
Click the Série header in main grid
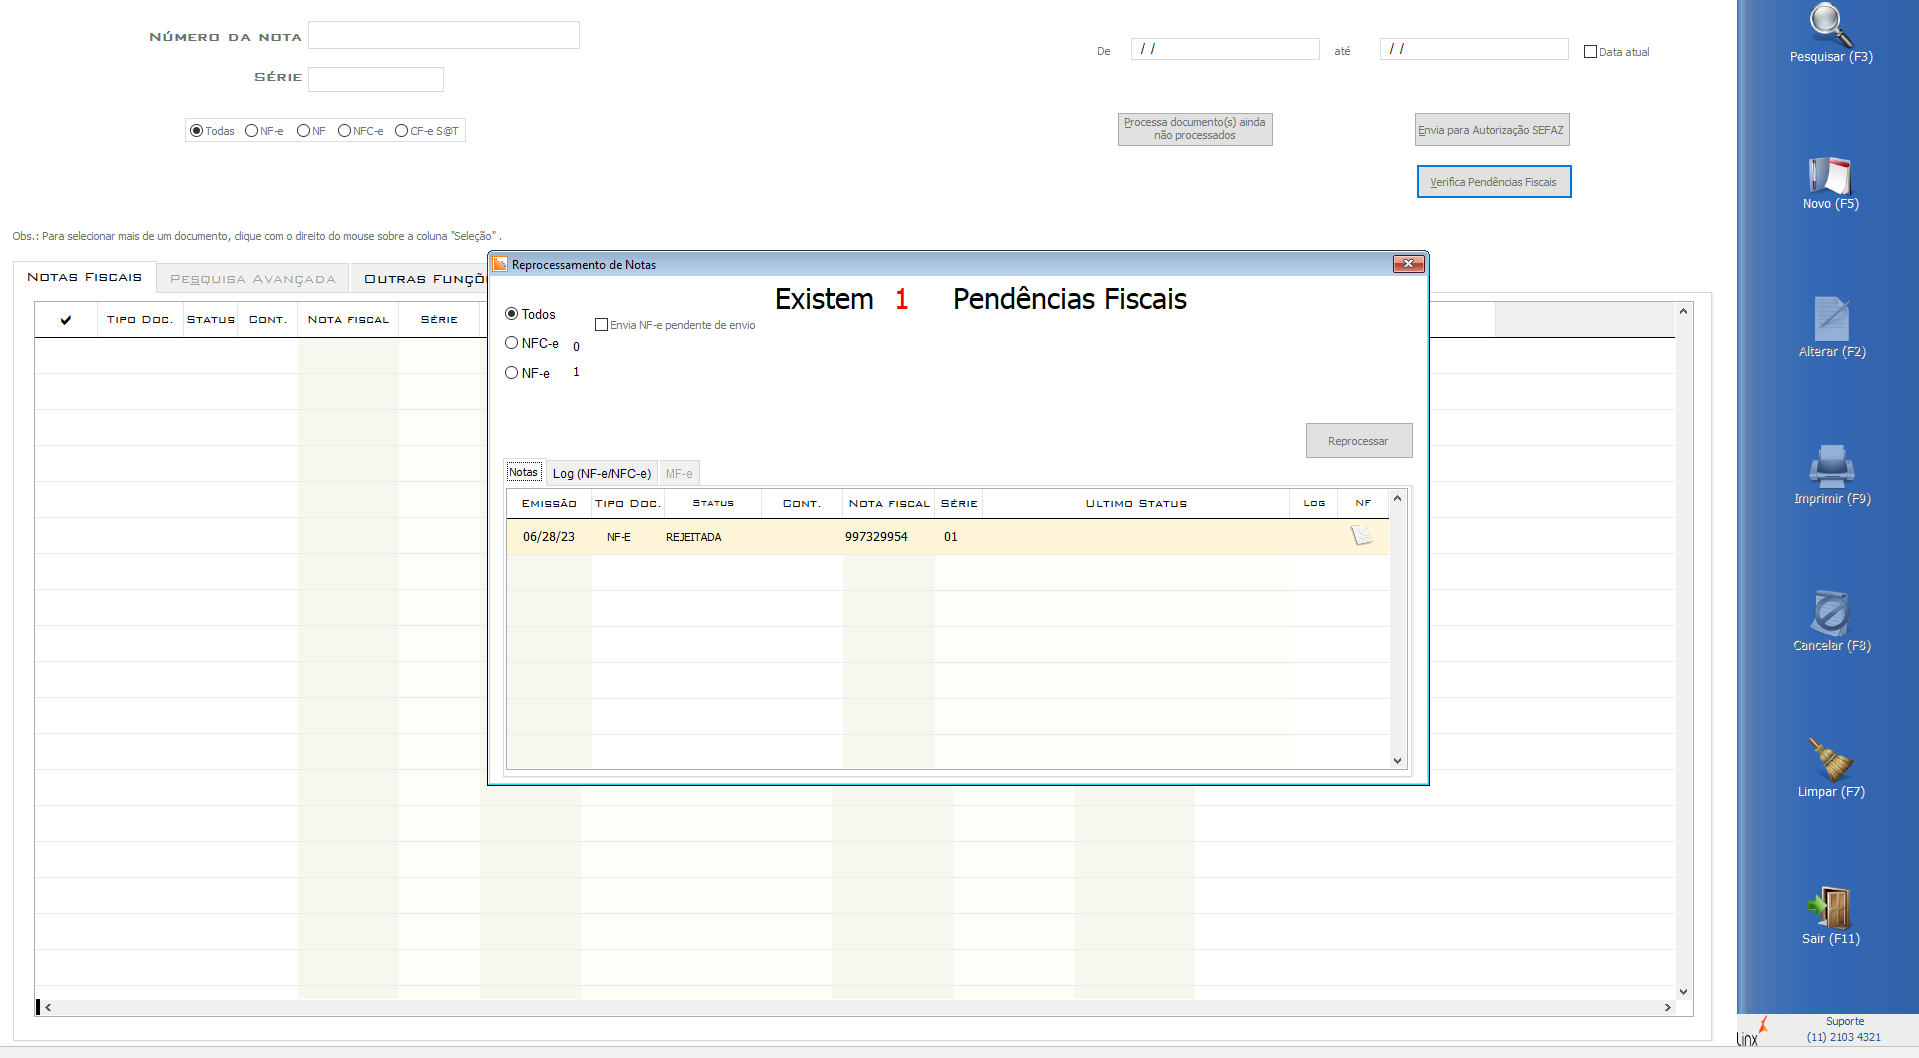coord(439,320)
